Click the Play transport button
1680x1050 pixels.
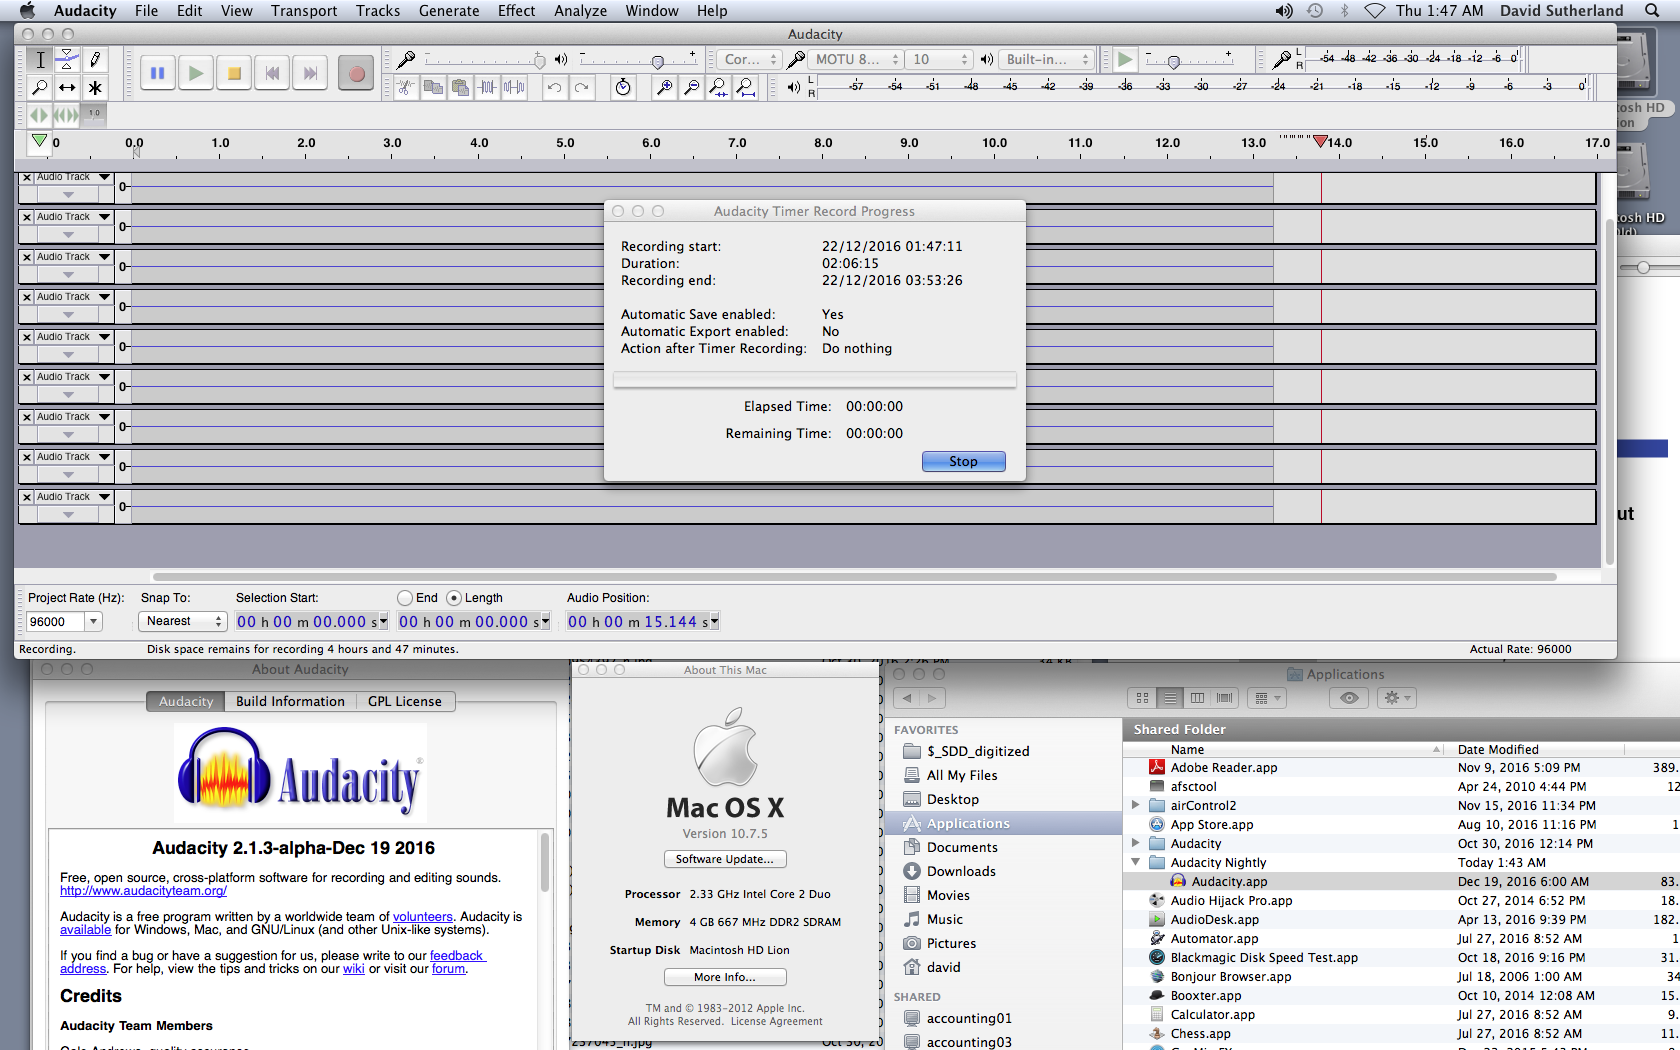click(196, 73)
